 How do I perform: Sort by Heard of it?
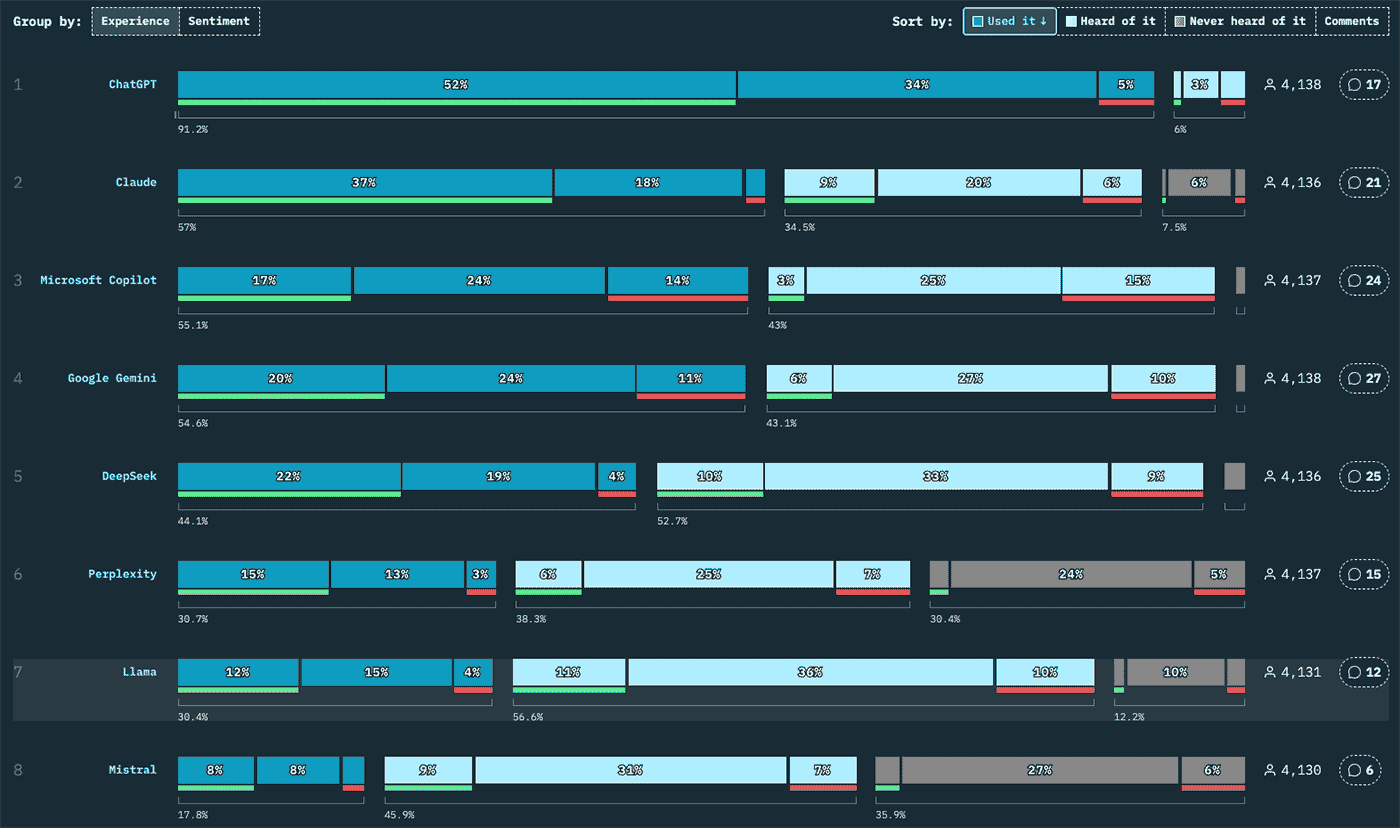1110,21
